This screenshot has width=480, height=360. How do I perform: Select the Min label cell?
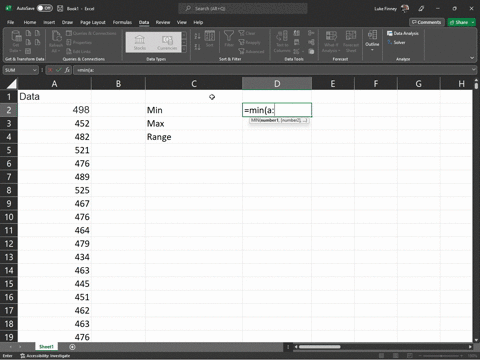194,110
